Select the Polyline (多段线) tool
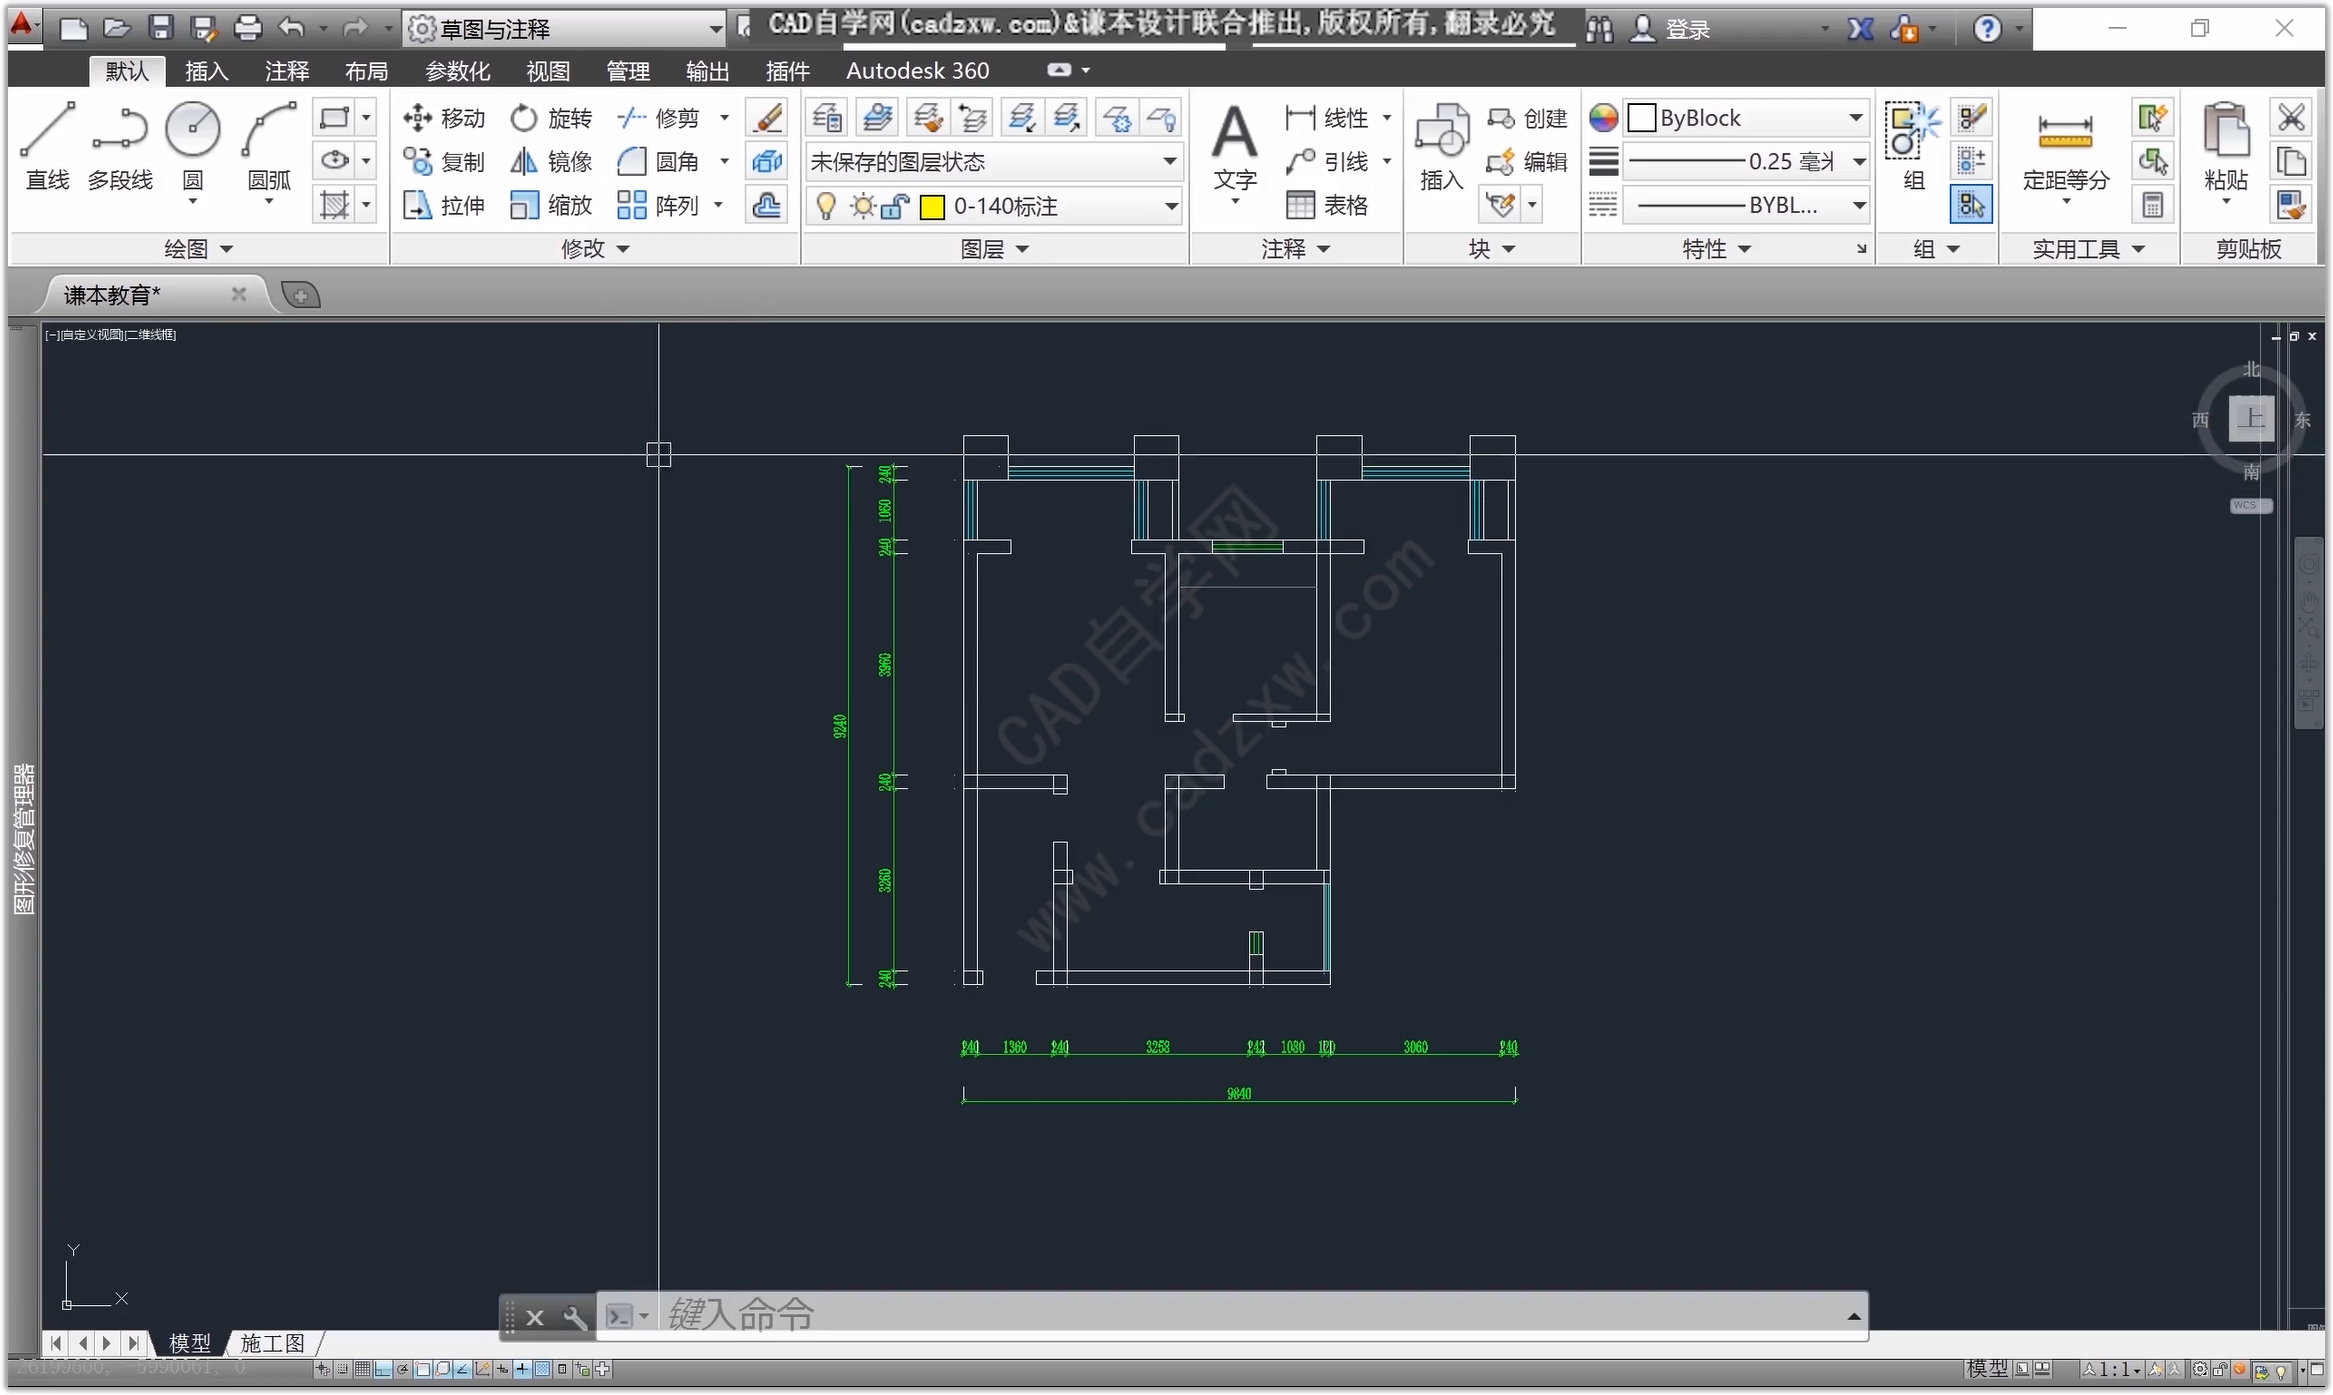The image size is (2333, 1395). pyautogui.click(x=120, y=146)
